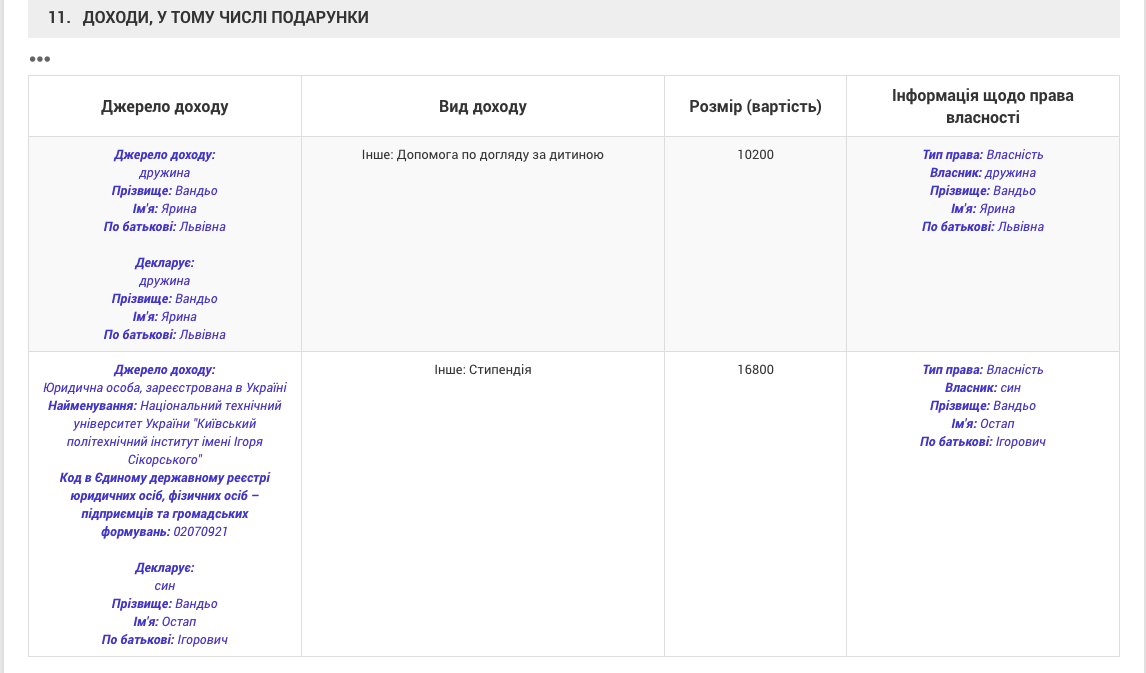
Task: Click "Декларує: син" label in second row
Action: tap(165, 577)
